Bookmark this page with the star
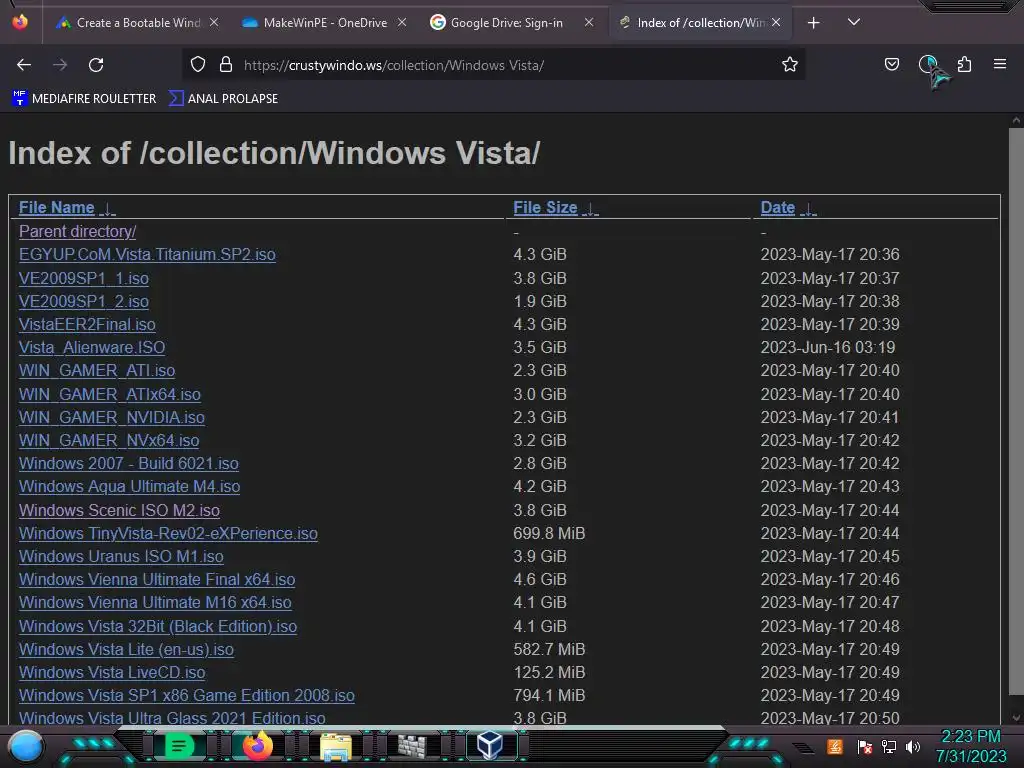The height and width of the screenshot is (768, 1024). point(790,64)
